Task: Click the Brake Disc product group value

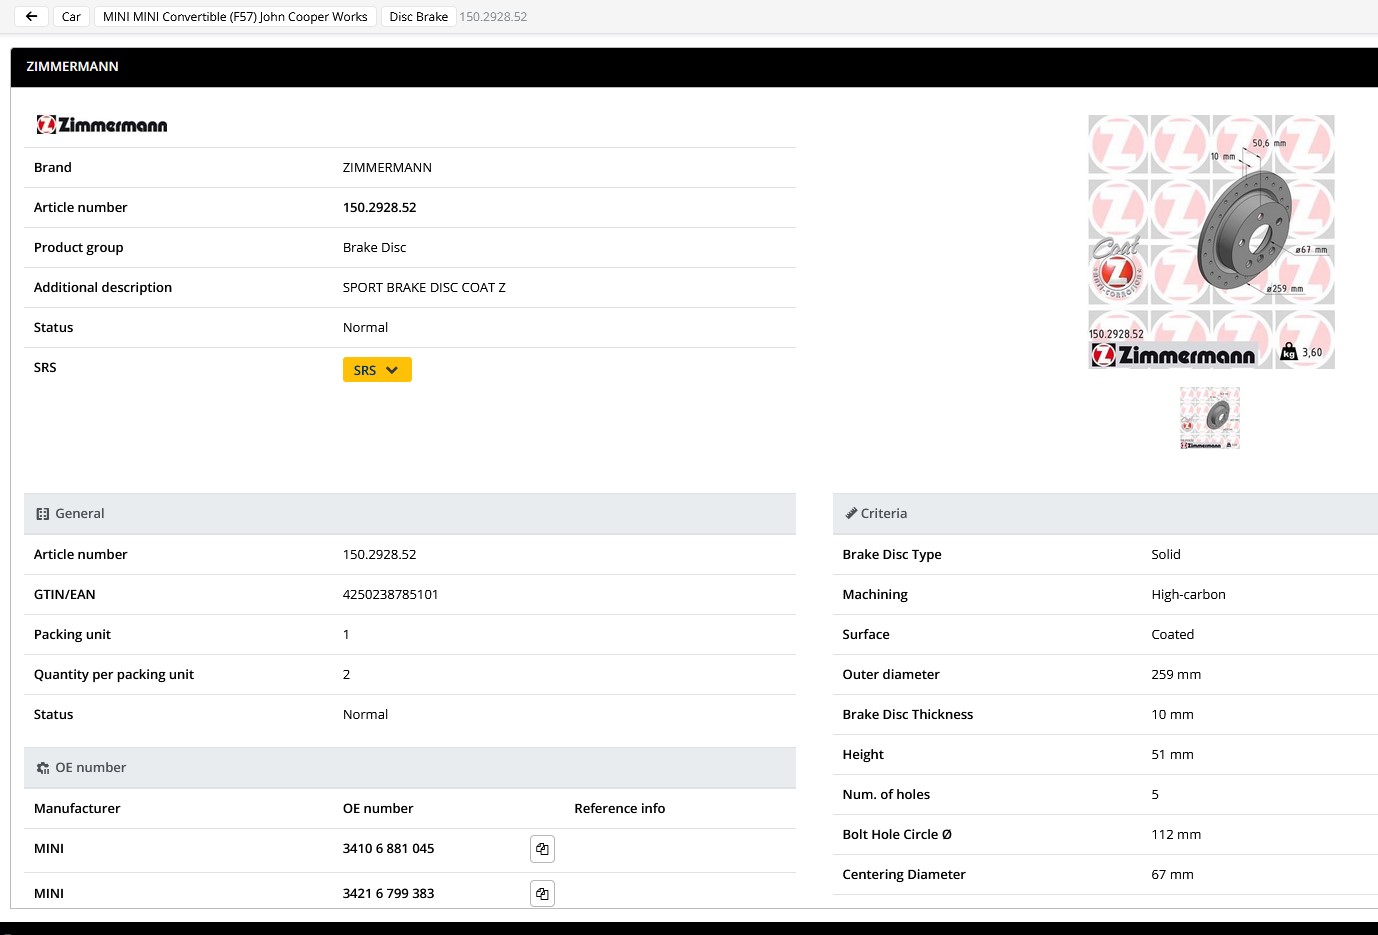Action: point(374,247)
